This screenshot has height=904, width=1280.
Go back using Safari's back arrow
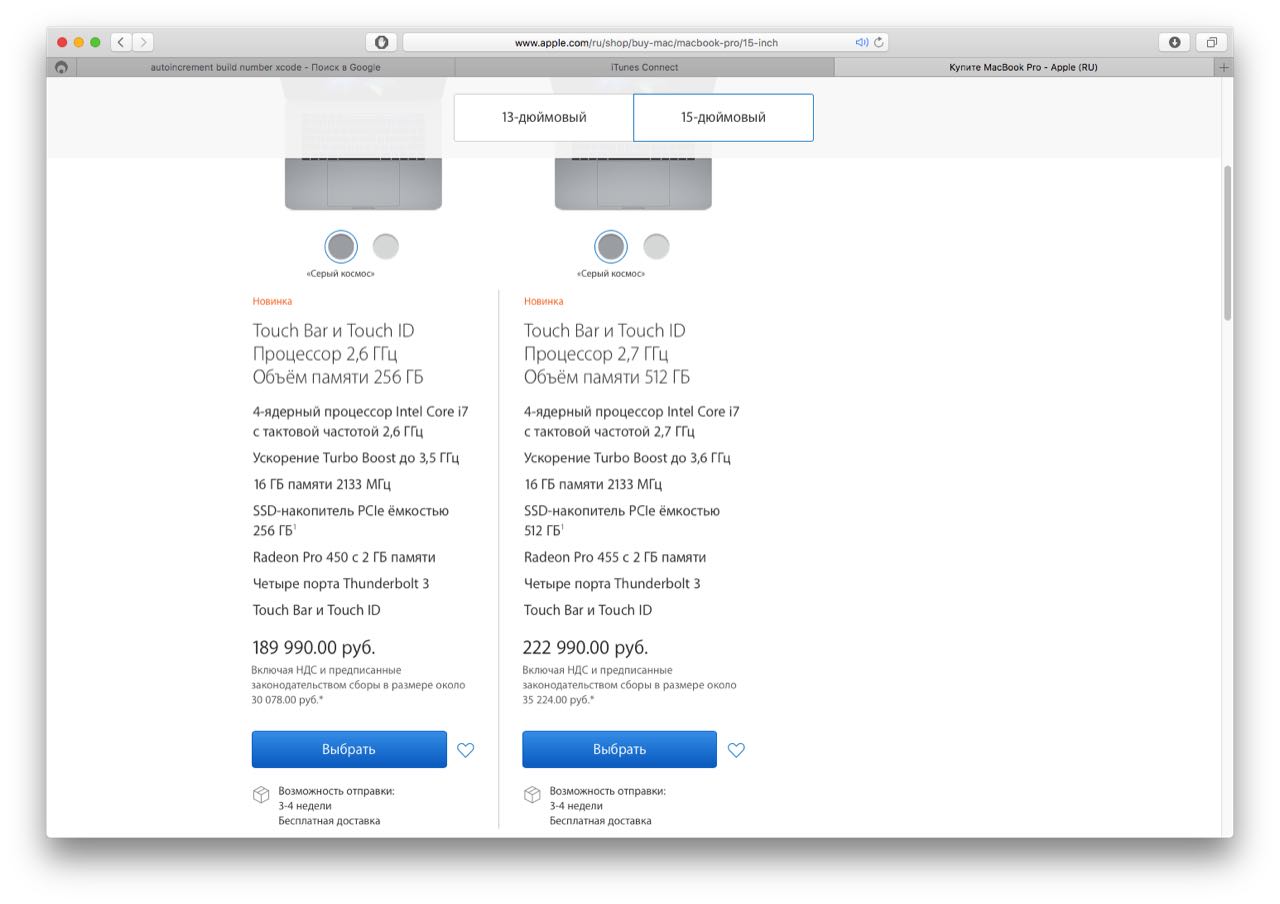coord(121,42)
